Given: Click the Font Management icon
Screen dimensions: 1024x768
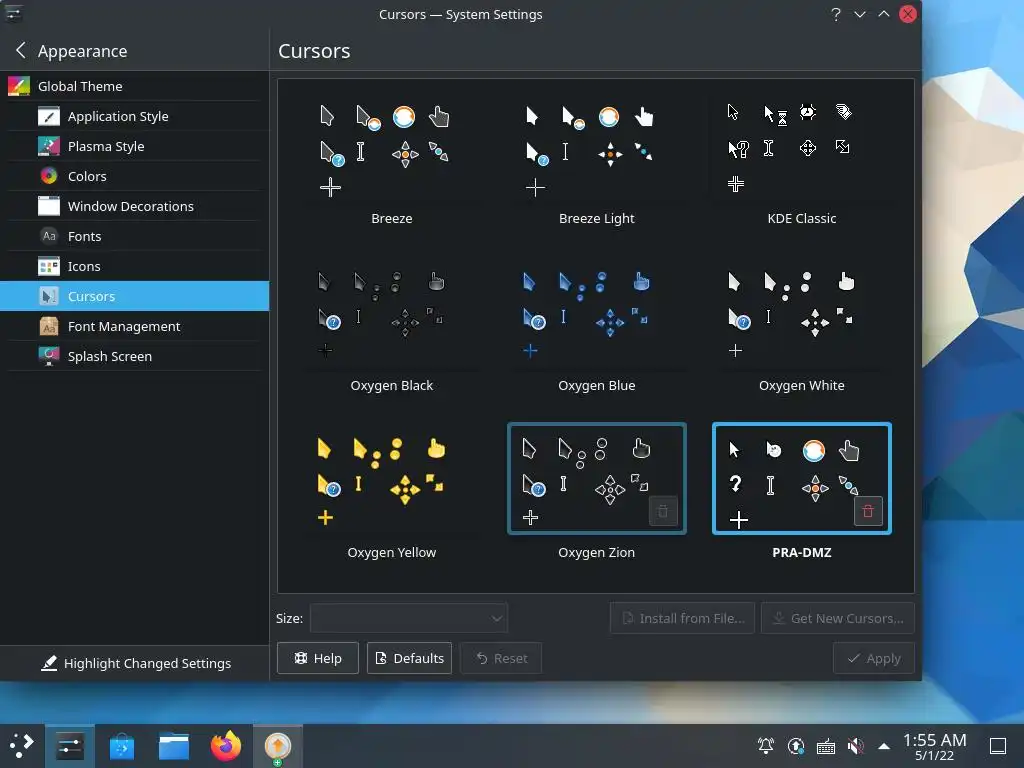Looking at the screenshot, I should (49, 327).
